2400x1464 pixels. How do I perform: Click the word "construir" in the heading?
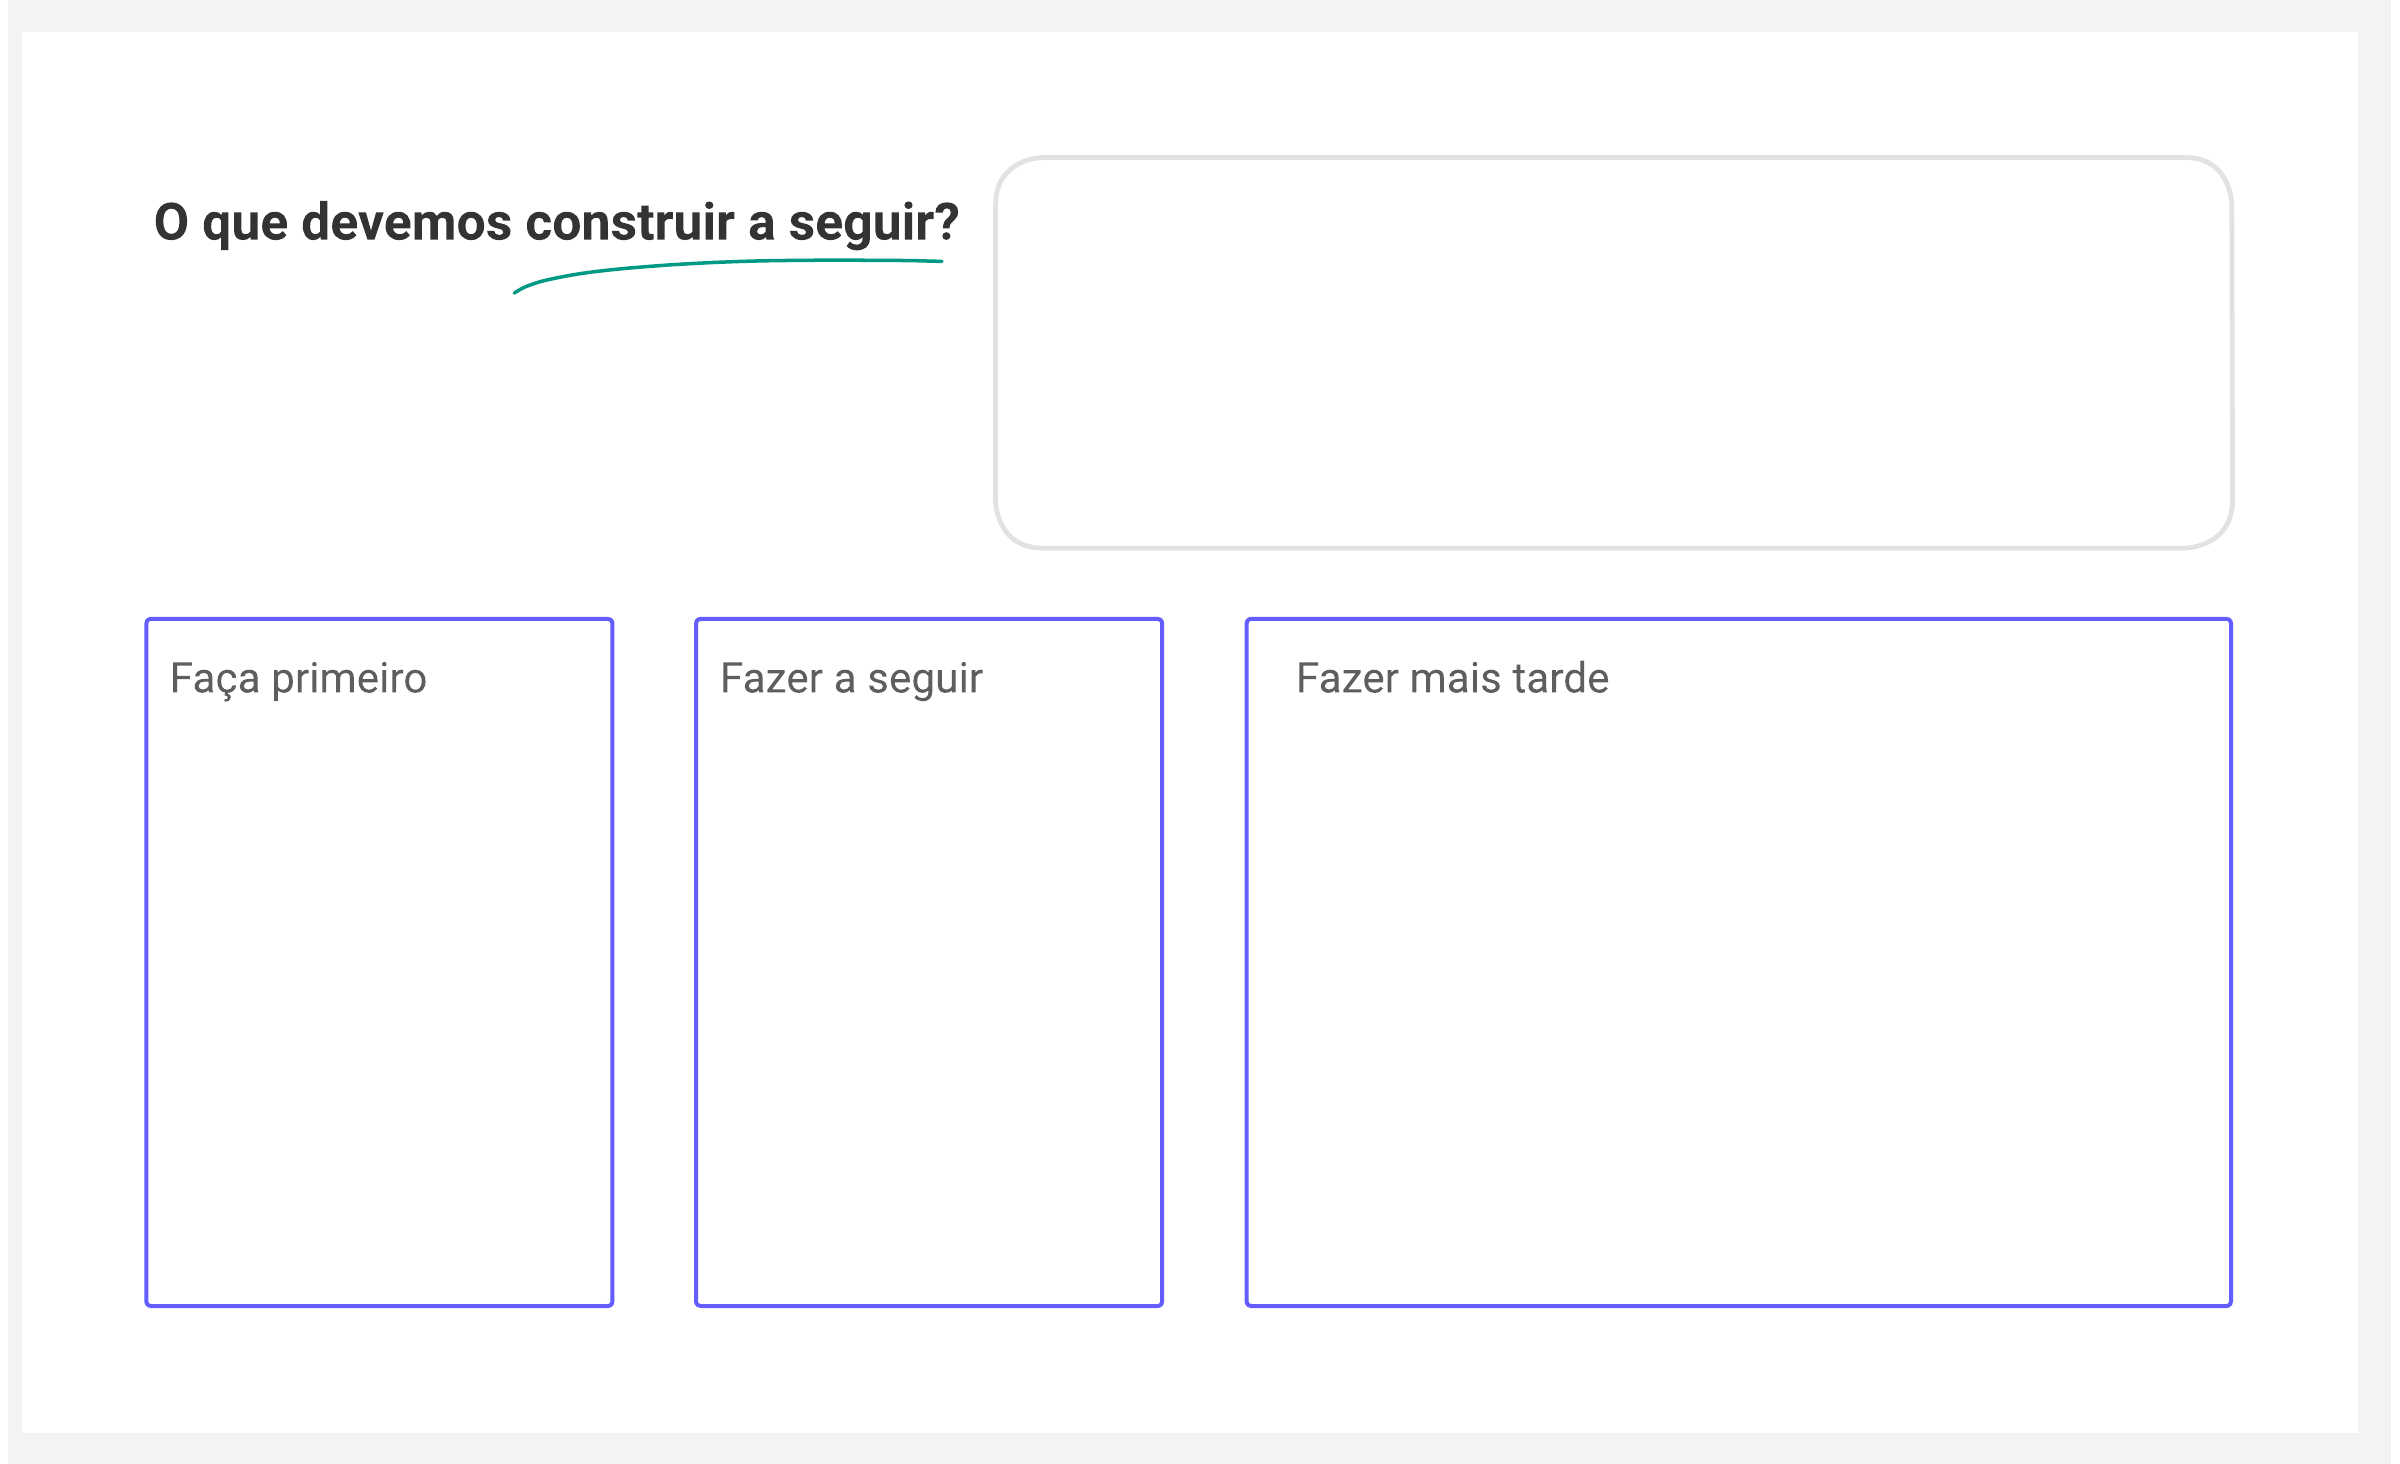tap(630, 222)
